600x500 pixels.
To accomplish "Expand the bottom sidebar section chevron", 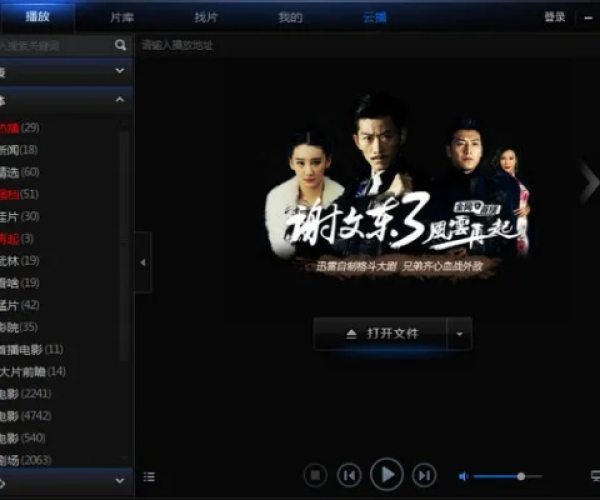I will [120, 480].
